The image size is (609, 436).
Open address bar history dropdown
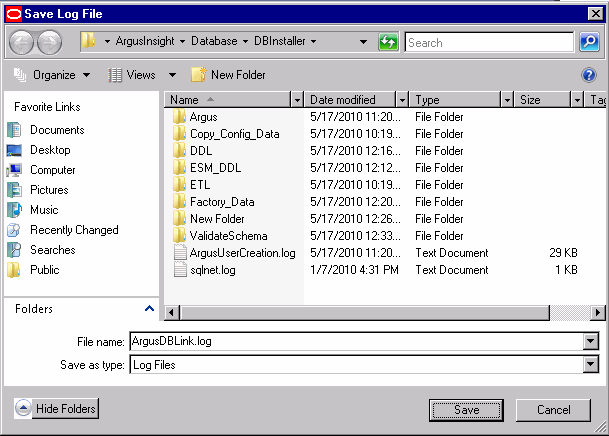[x=363, y=42]
